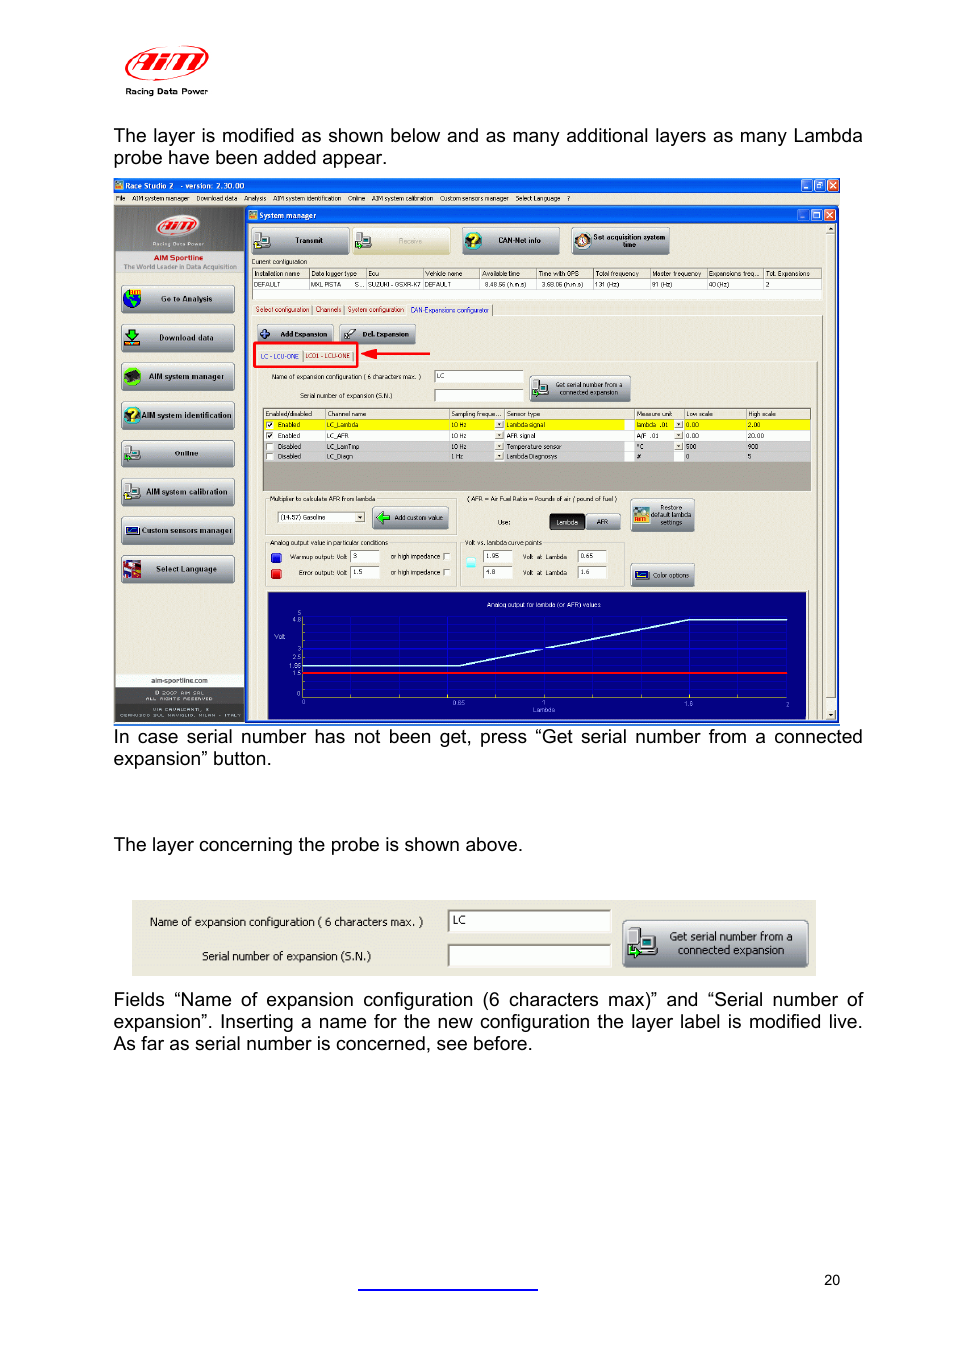Open the Analysis menu
The width and height of the screenshot is (954, 1350).
pos(255,198)
